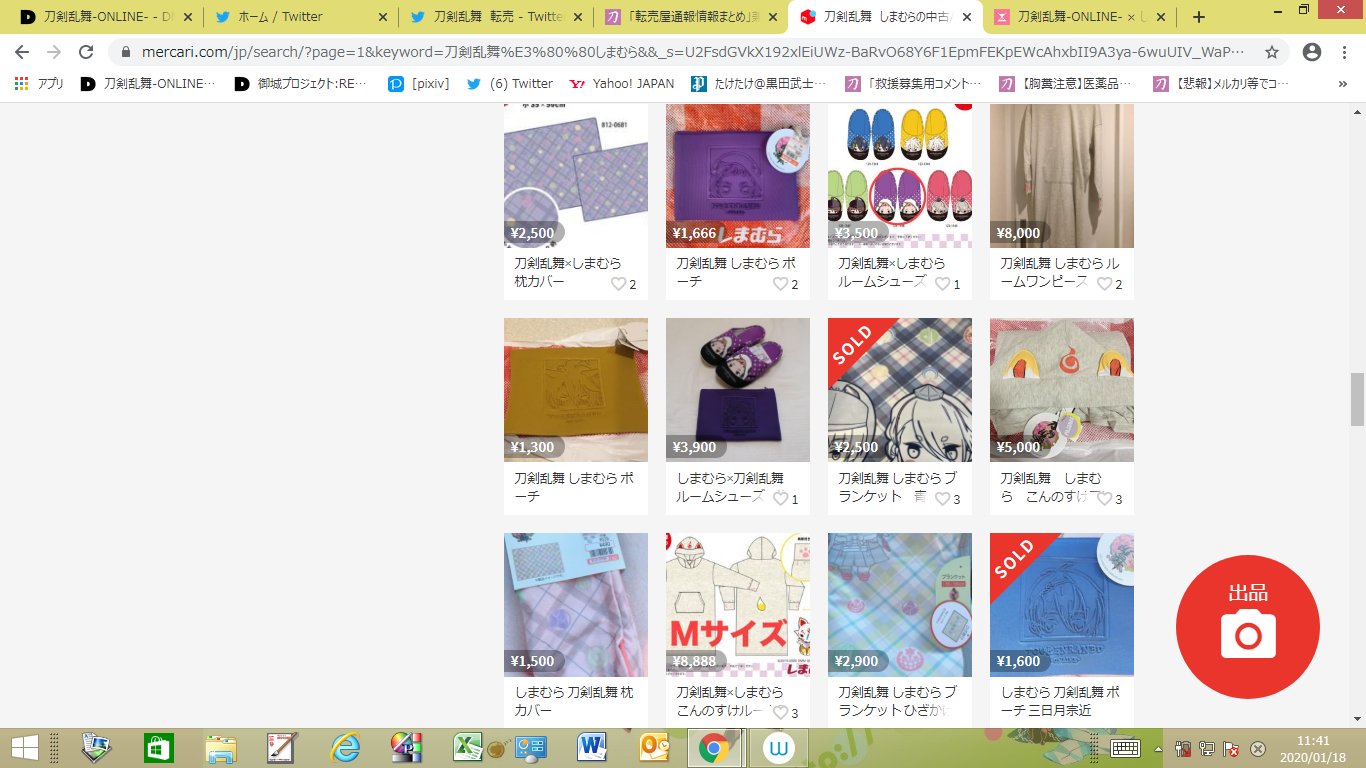Switch to Chrome in the taskbar
This screenshot has width=1366, height=768.
(713, 748)
